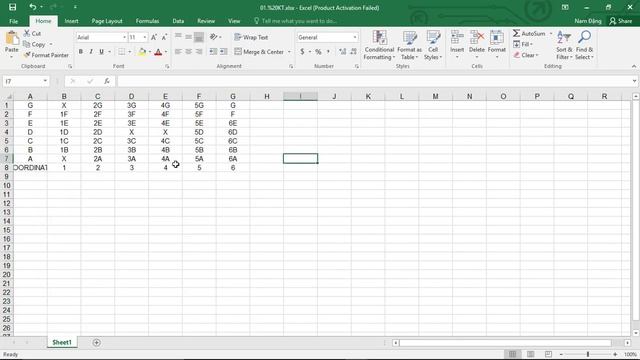This screenshot has width=640, height=360.
Task: Cut the selected cell
Action: point(32,33)
